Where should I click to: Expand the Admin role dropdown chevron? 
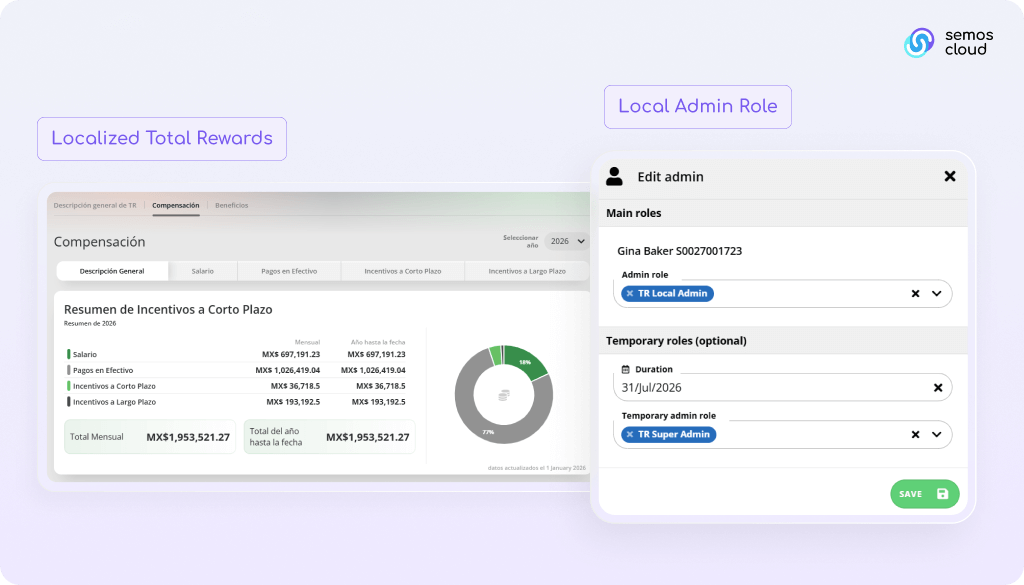point(937,294)
